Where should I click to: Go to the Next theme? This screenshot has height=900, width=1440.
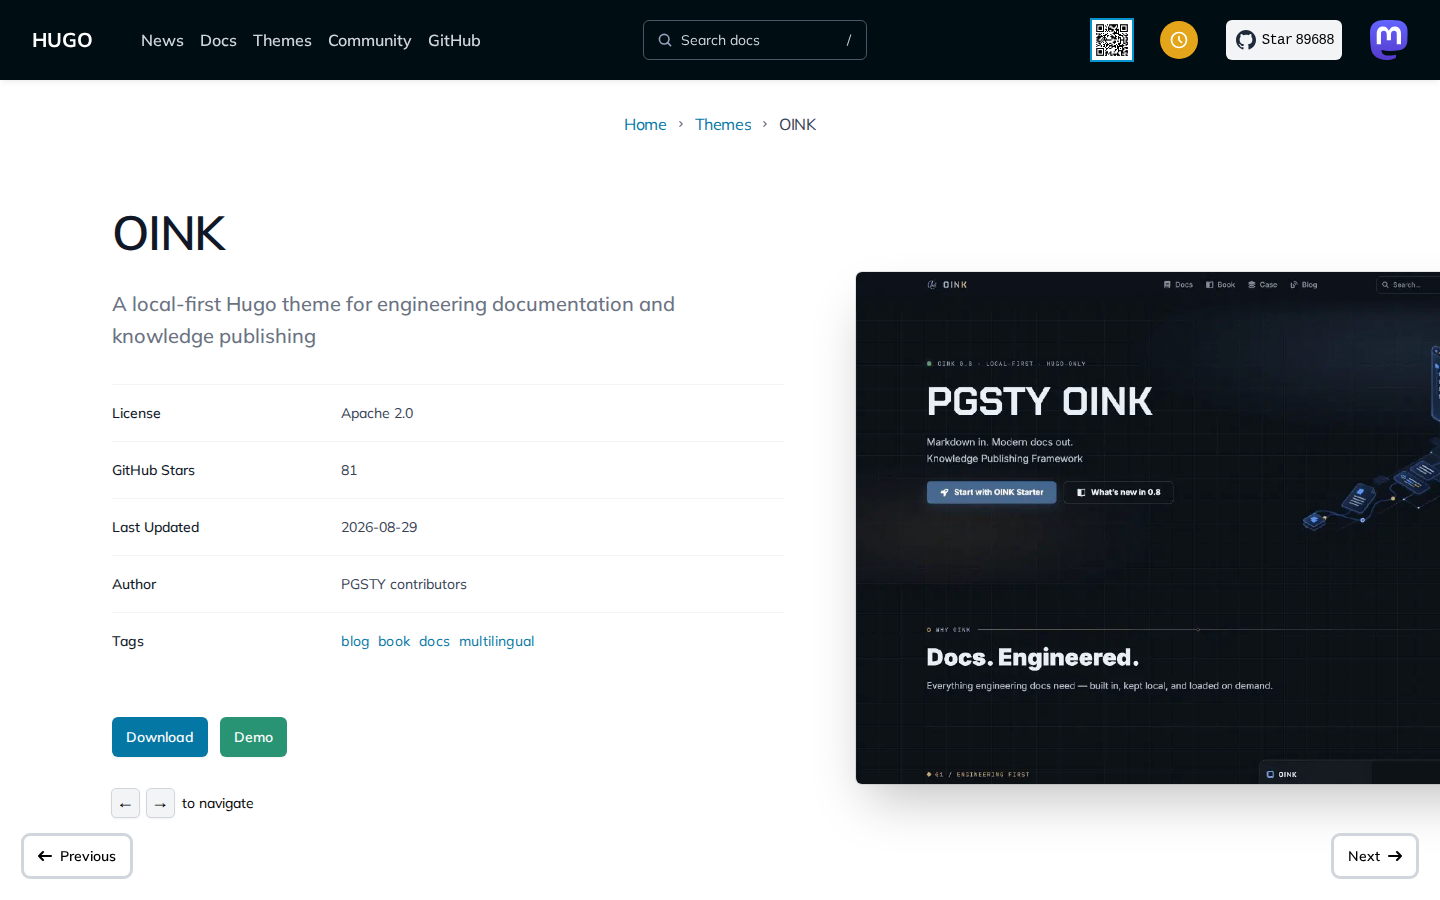(x=1375, y=856)
